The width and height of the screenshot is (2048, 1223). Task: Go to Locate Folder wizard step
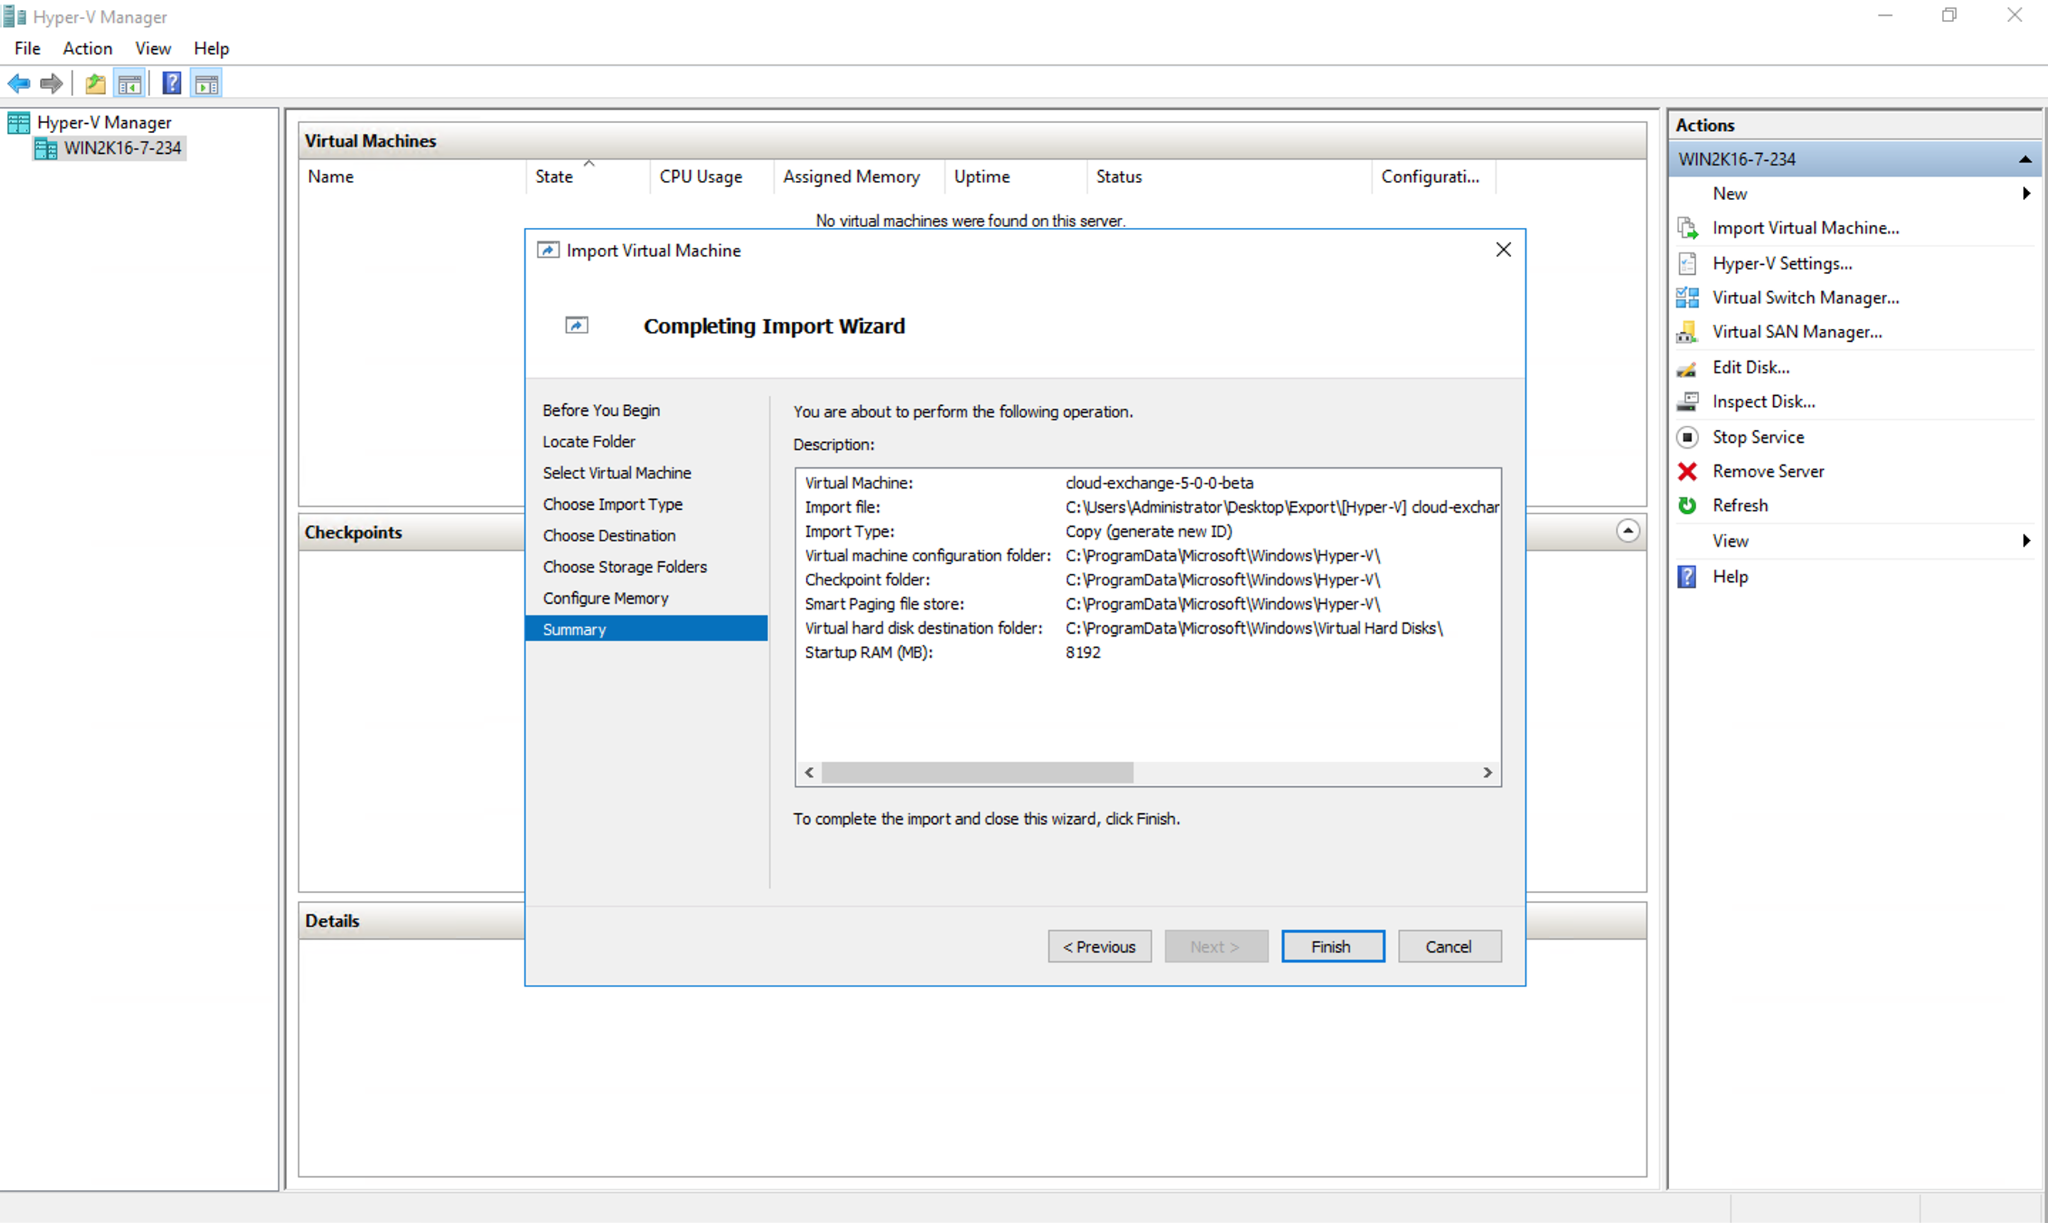(589, 441)
